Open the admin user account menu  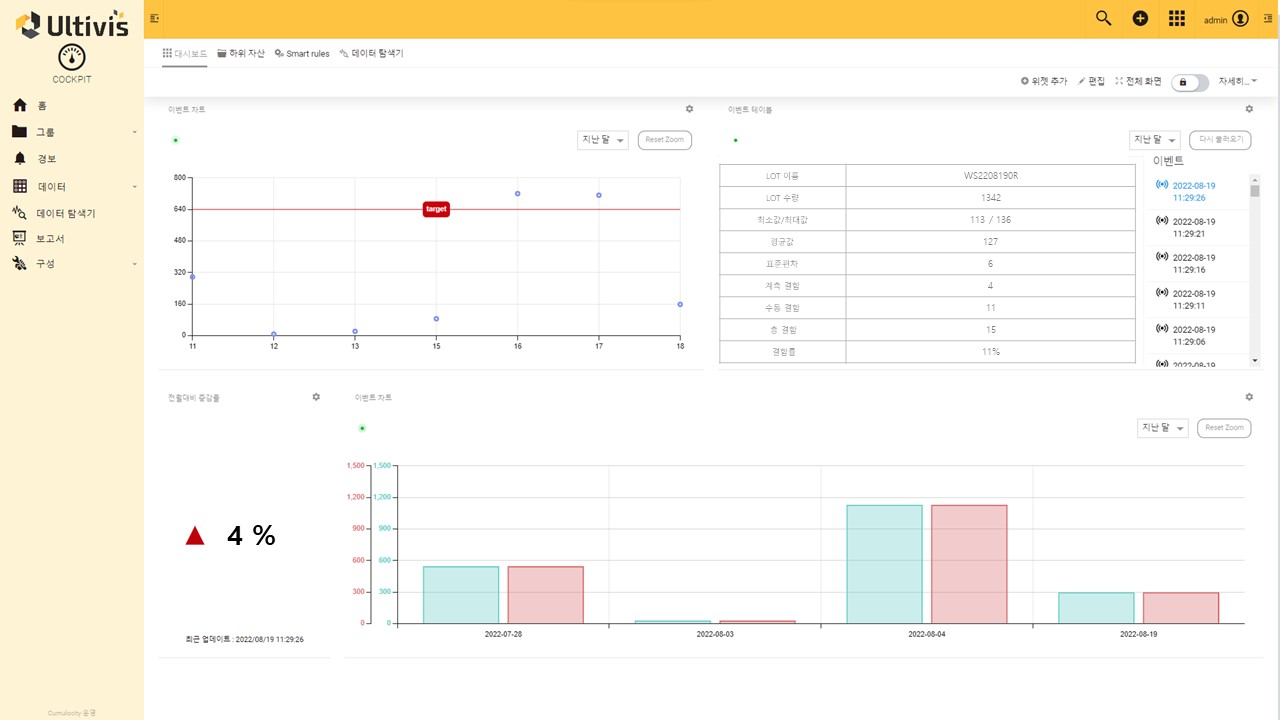[x=1226, y=19]
